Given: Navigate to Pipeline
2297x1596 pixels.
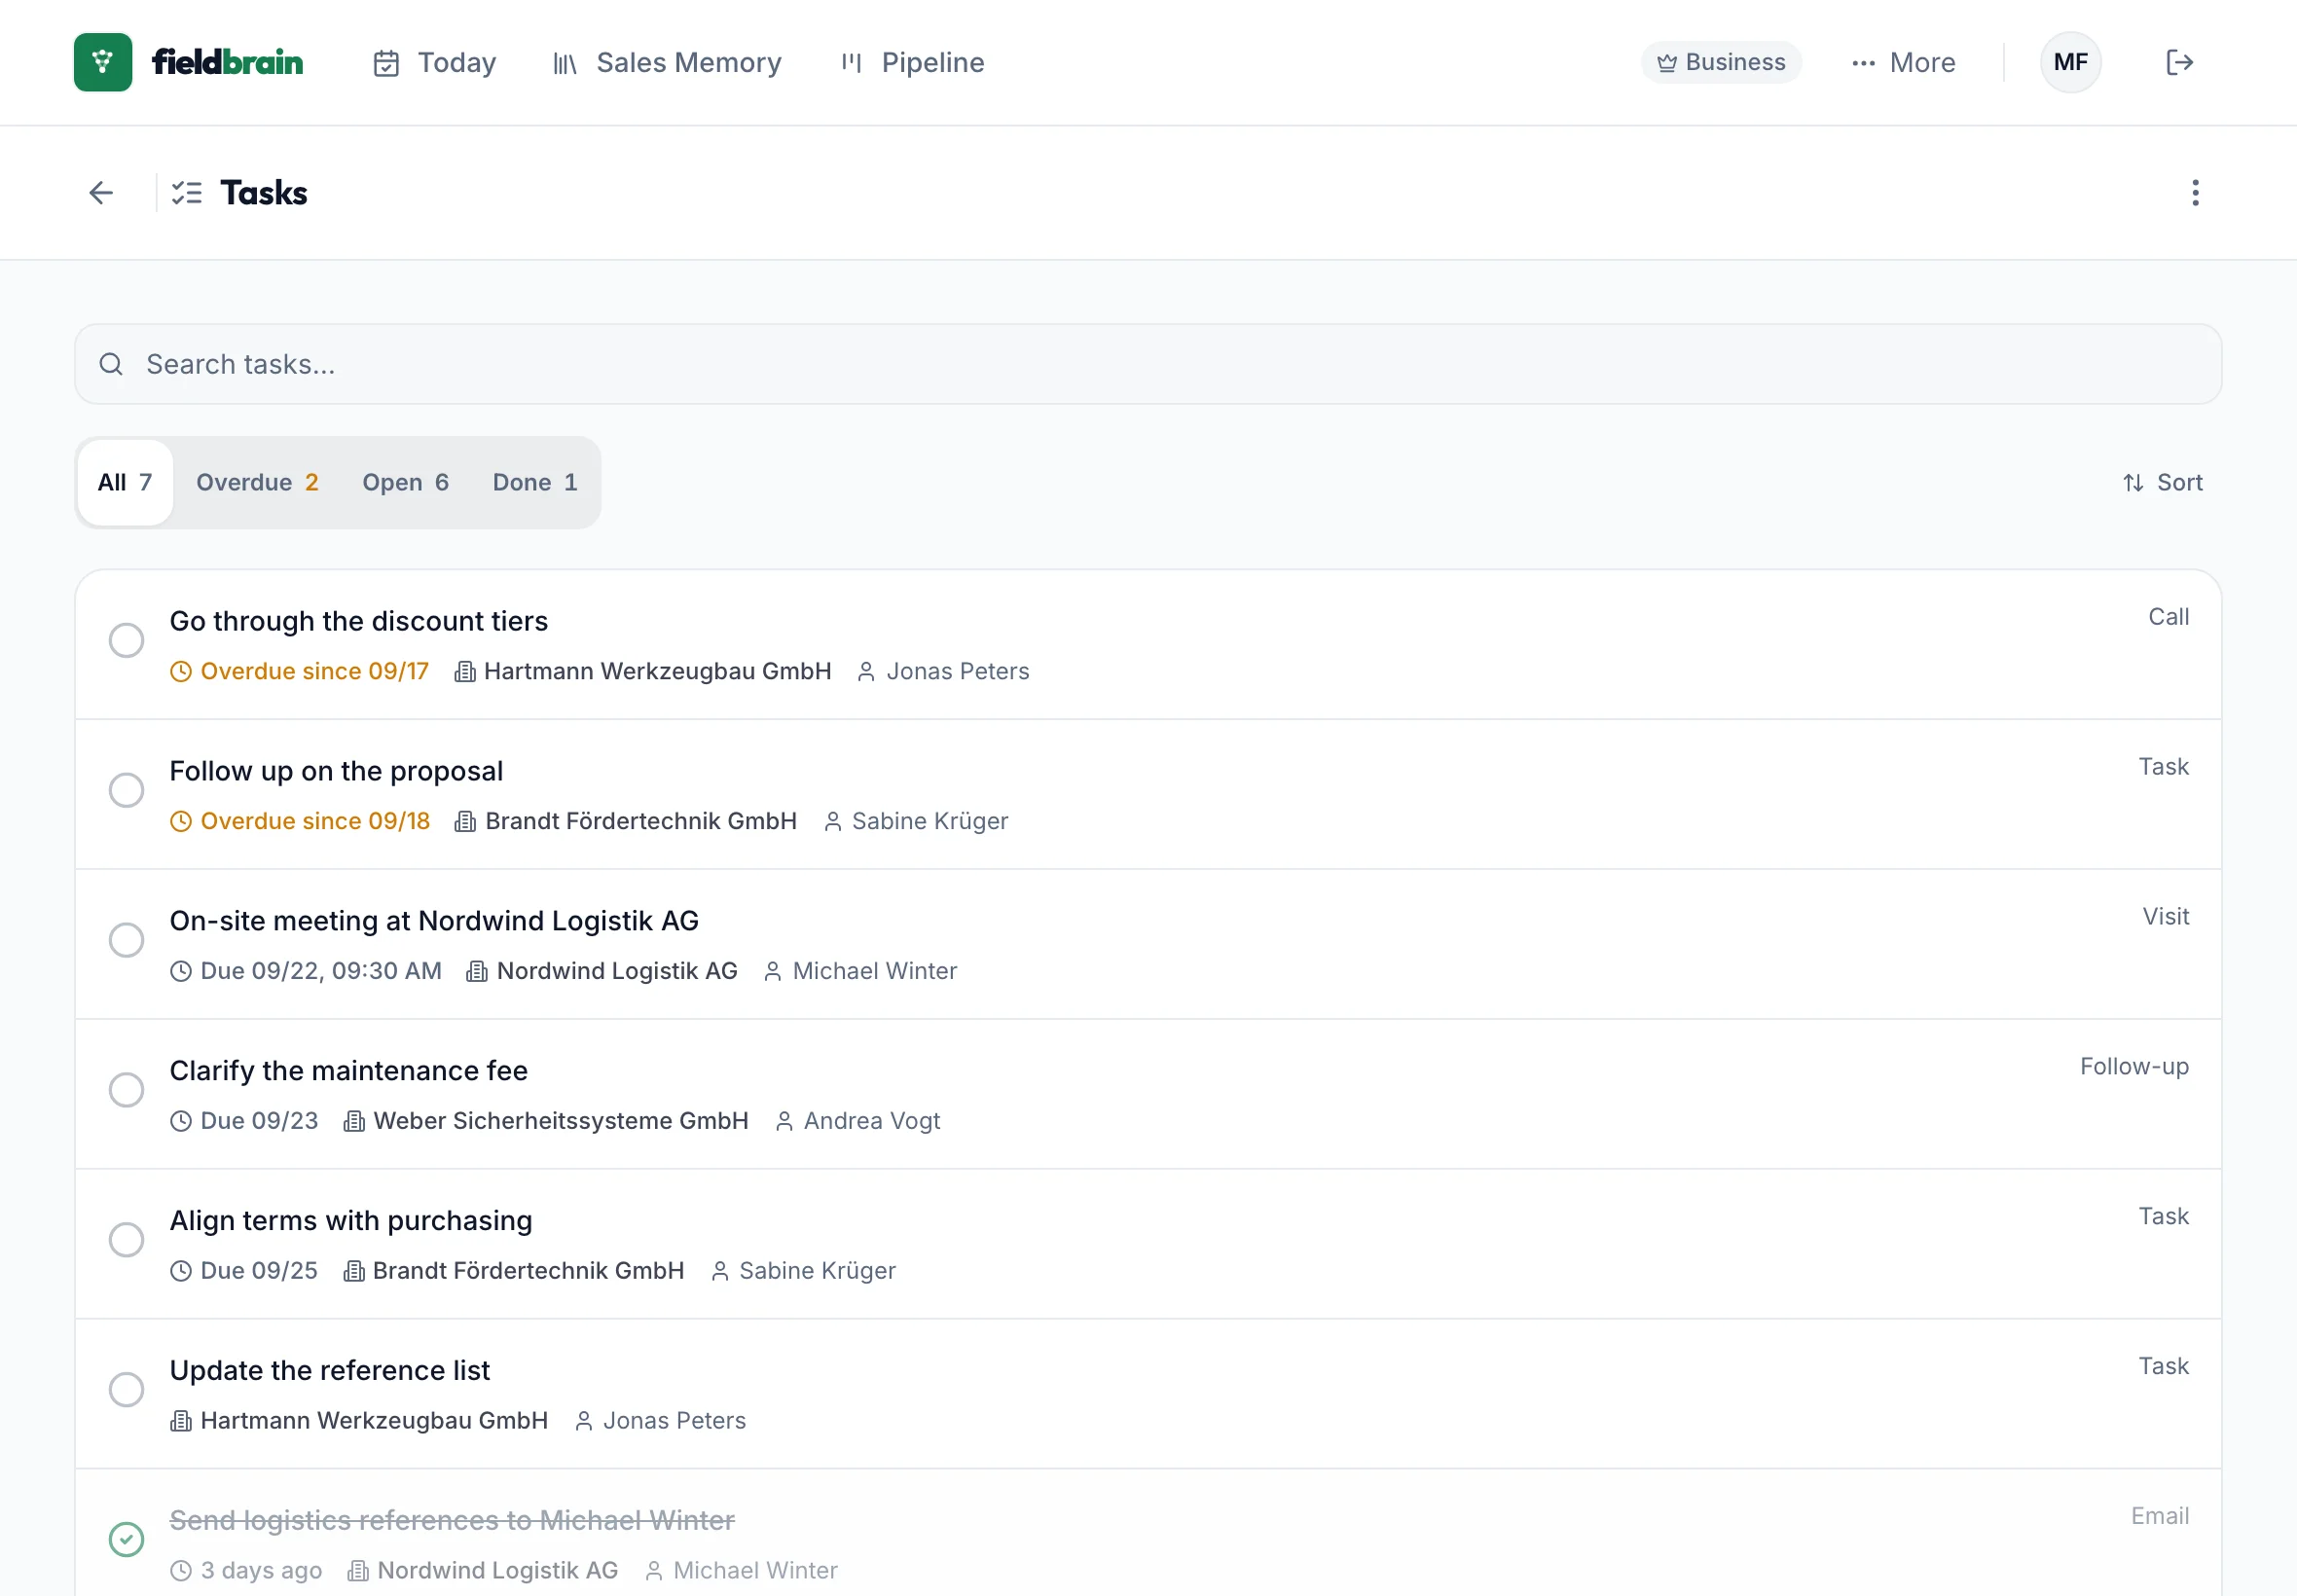Looking at the screenshot, I should (x=912, y=62).
